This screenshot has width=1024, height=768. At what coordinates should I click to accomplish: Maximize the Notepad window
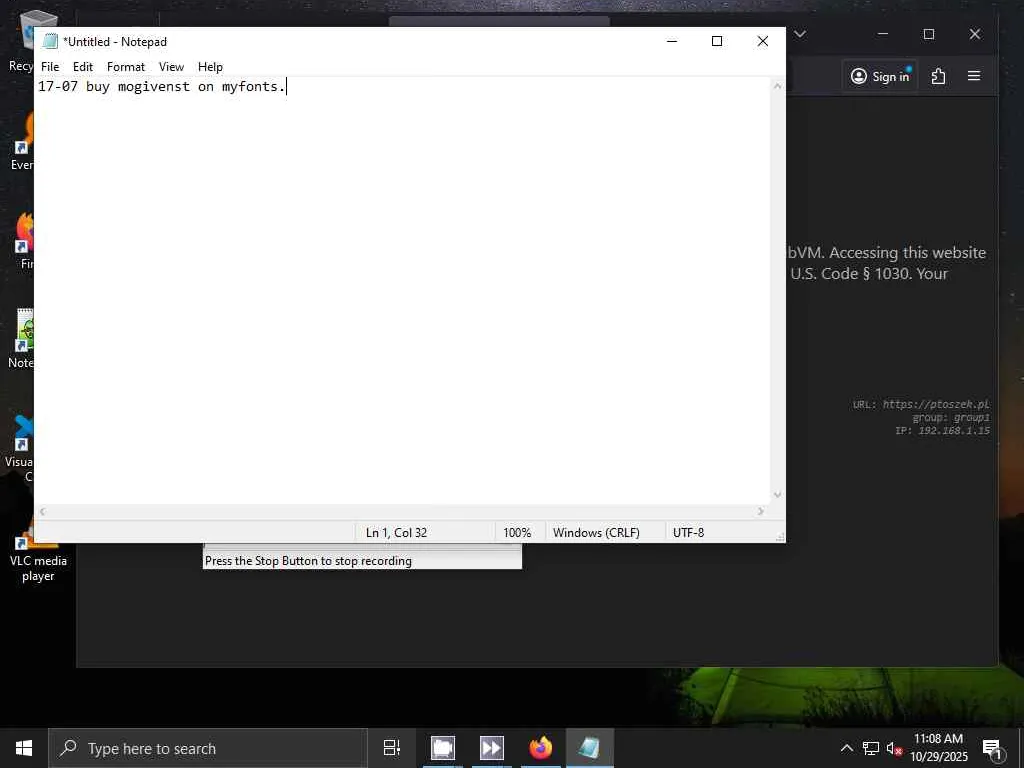click(716, 41)
